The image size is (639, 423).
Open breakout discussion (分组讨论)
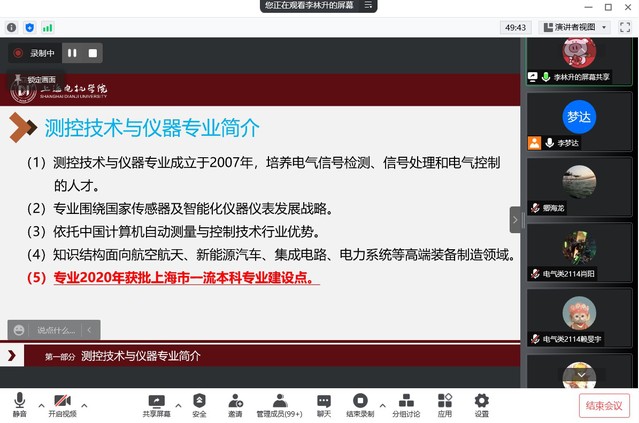(406, 404)
